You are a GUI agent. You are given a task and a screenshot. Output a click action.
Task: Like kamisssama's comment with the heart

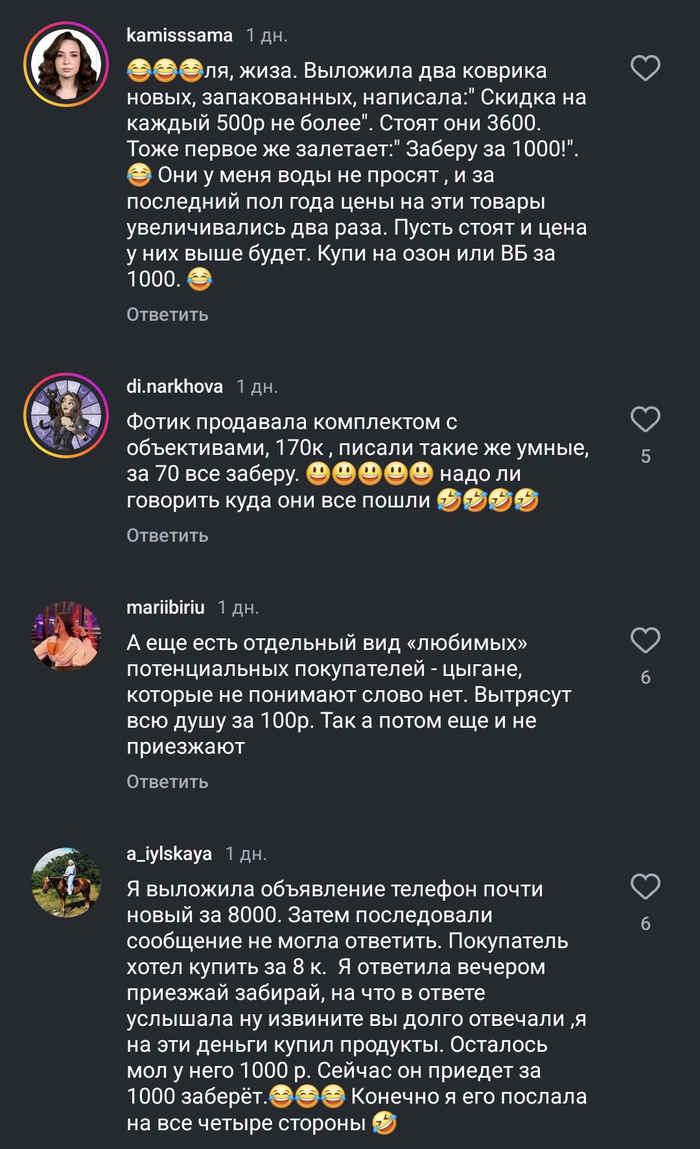[646, 68]
